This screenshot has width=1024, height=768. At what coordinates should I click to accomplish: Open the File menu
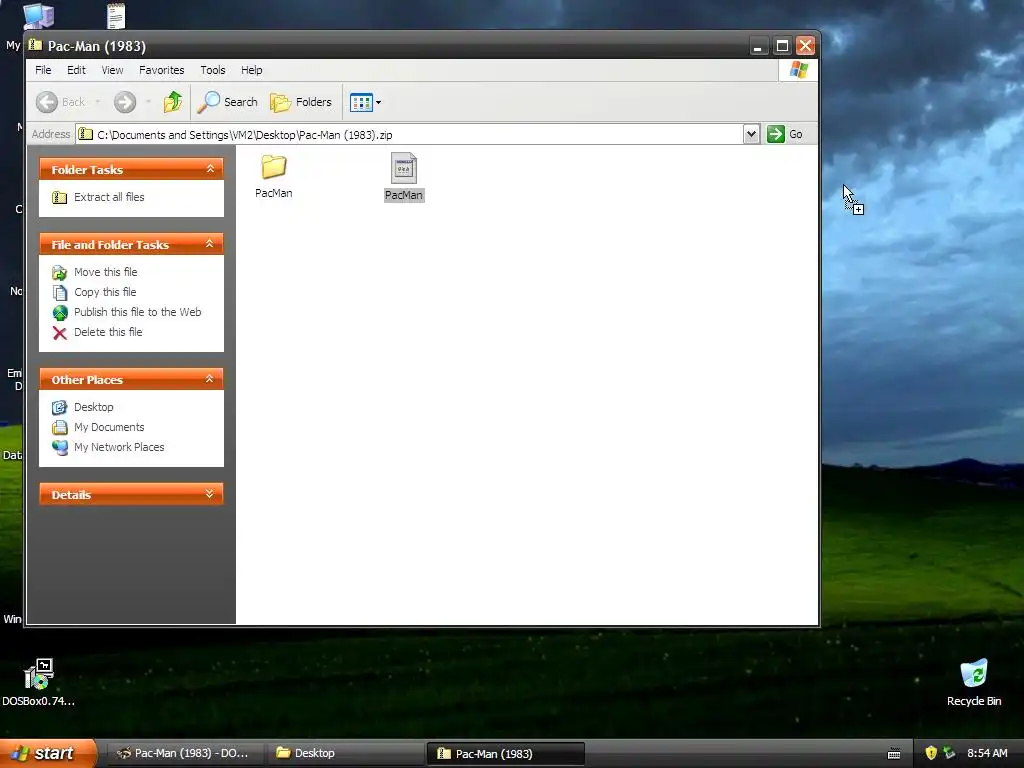click(x=43, y=70)
